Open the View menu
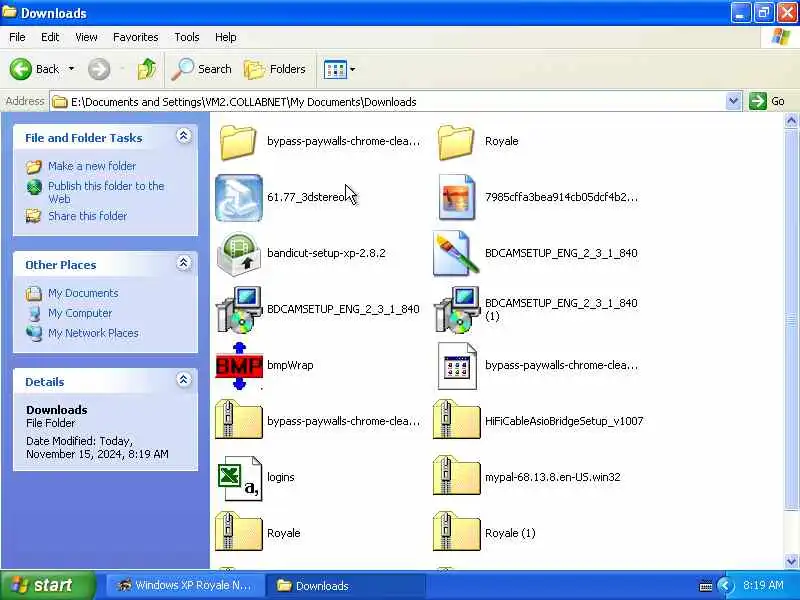The image size is (800, 600). pyautogui.click(x=86, y=37)
